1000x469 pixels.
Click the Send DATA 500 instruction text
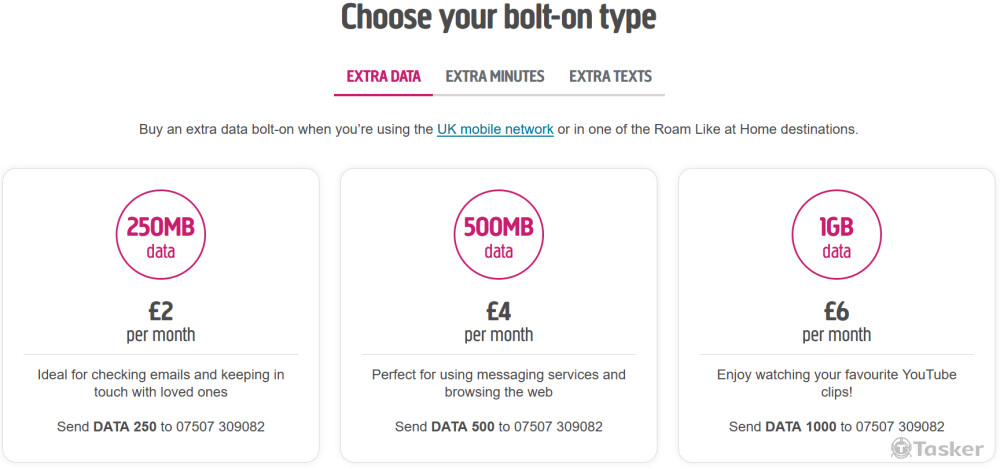coord(499,426)
